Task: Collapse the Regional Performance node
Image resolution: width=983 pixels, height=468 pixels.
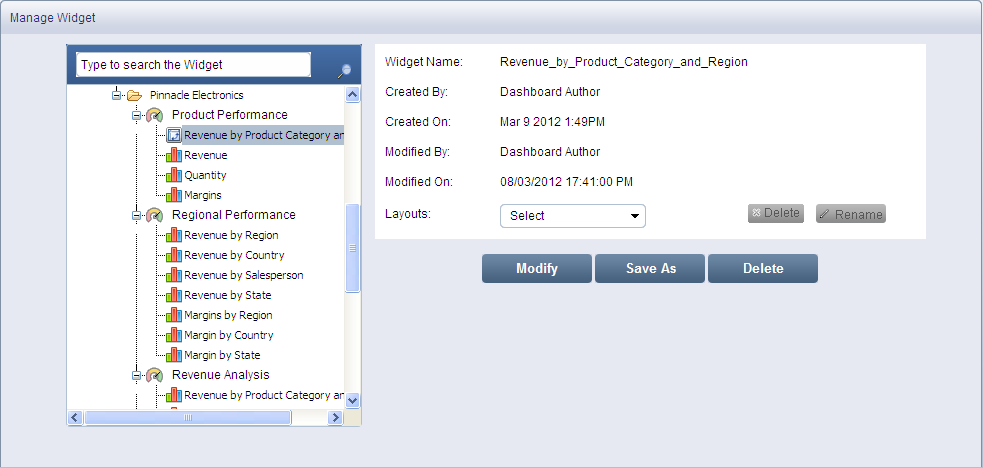Action: 136,216
